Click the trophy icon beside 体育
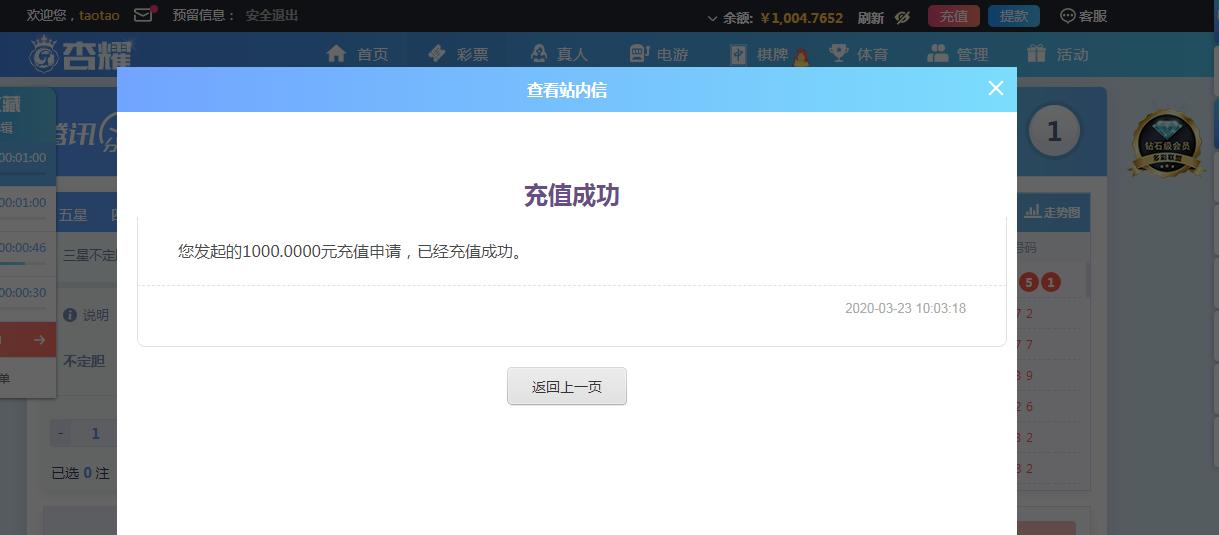Viewport: 1219px width, 535px height. pos(838,53)
